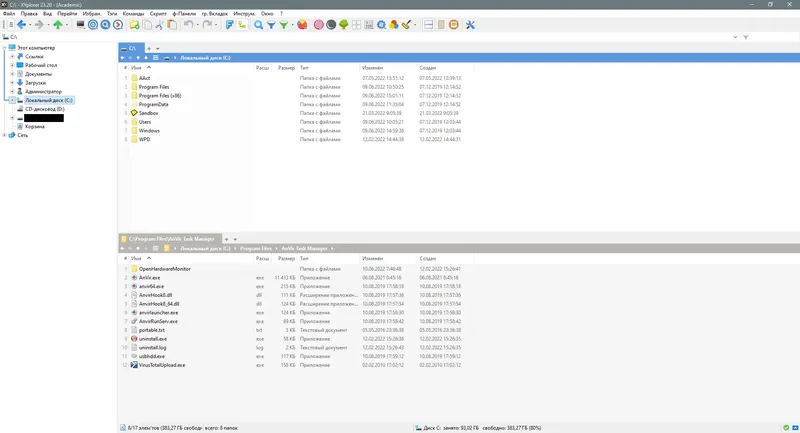
Task: Go up one level with the green arrow
Action: point(58,24)
